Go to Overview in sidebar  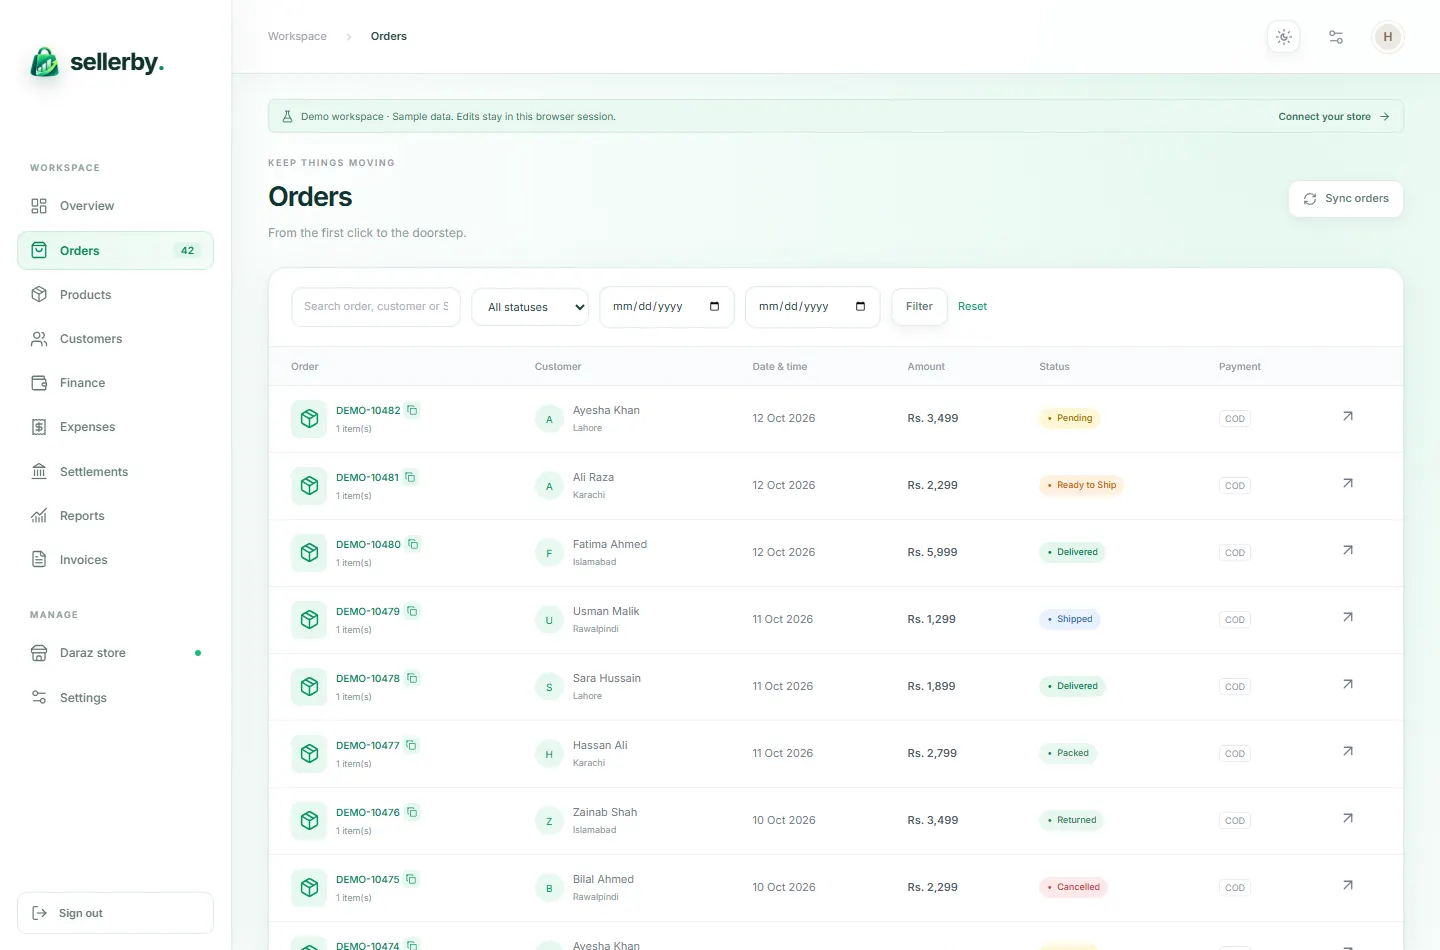point(115,206)
